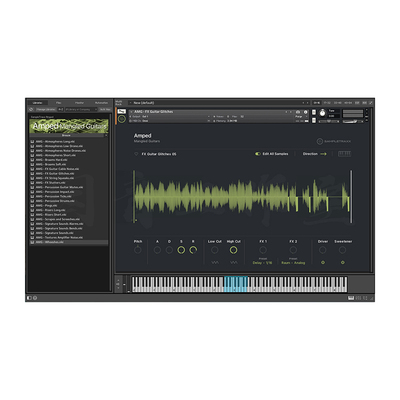Click the library refresh icon

[x=31, y=109]
